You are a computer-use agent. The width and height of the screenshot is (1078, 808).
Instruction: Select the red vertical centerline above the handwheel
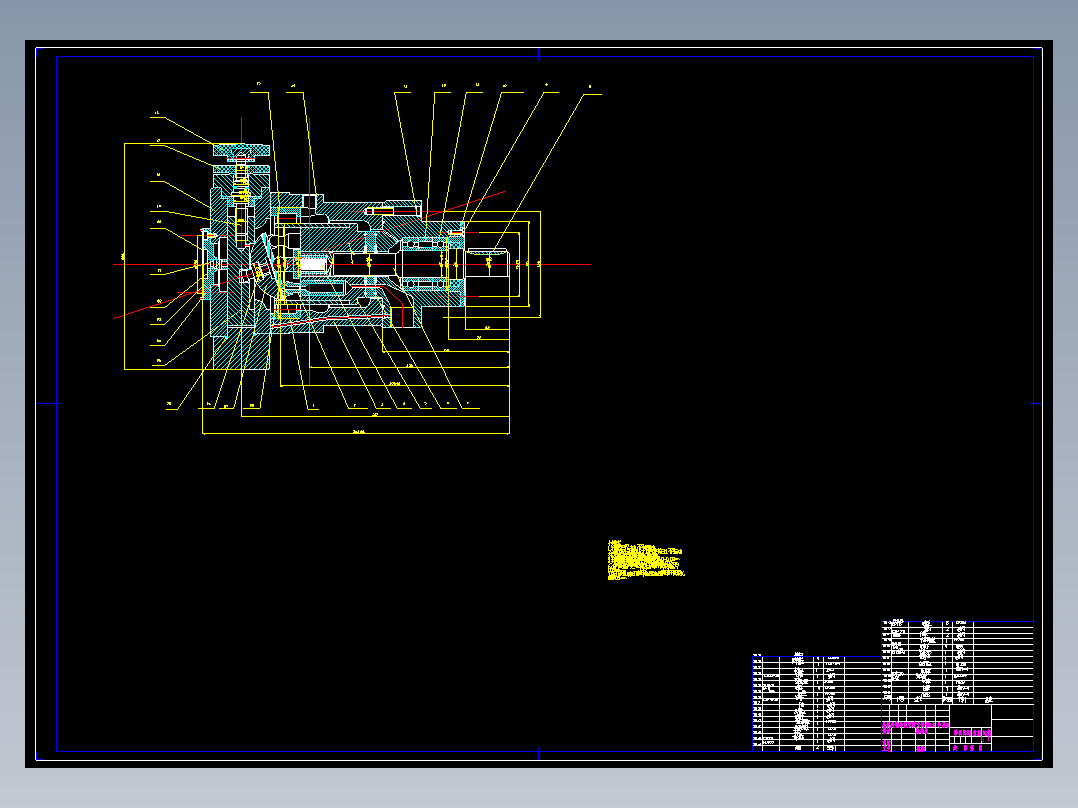tap(241, 131)
